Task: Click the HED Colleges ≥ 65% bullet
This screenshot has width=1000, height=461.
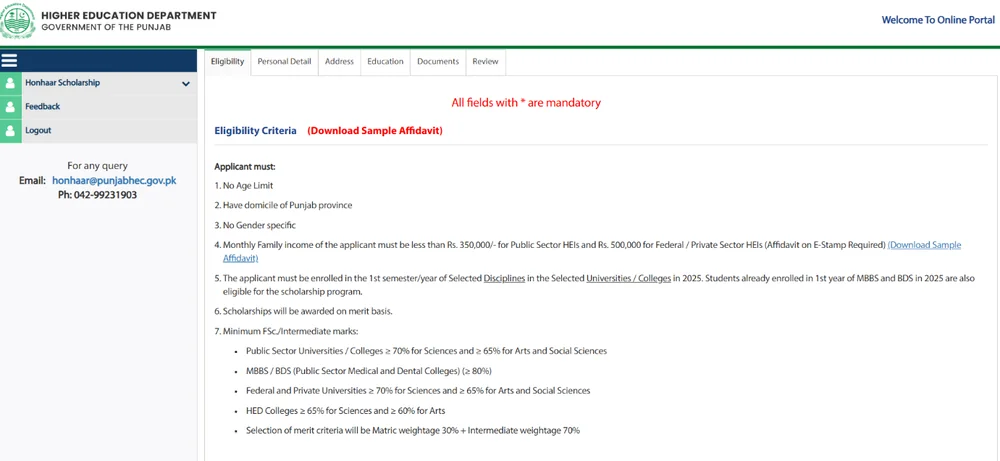Action: (346, 410)
